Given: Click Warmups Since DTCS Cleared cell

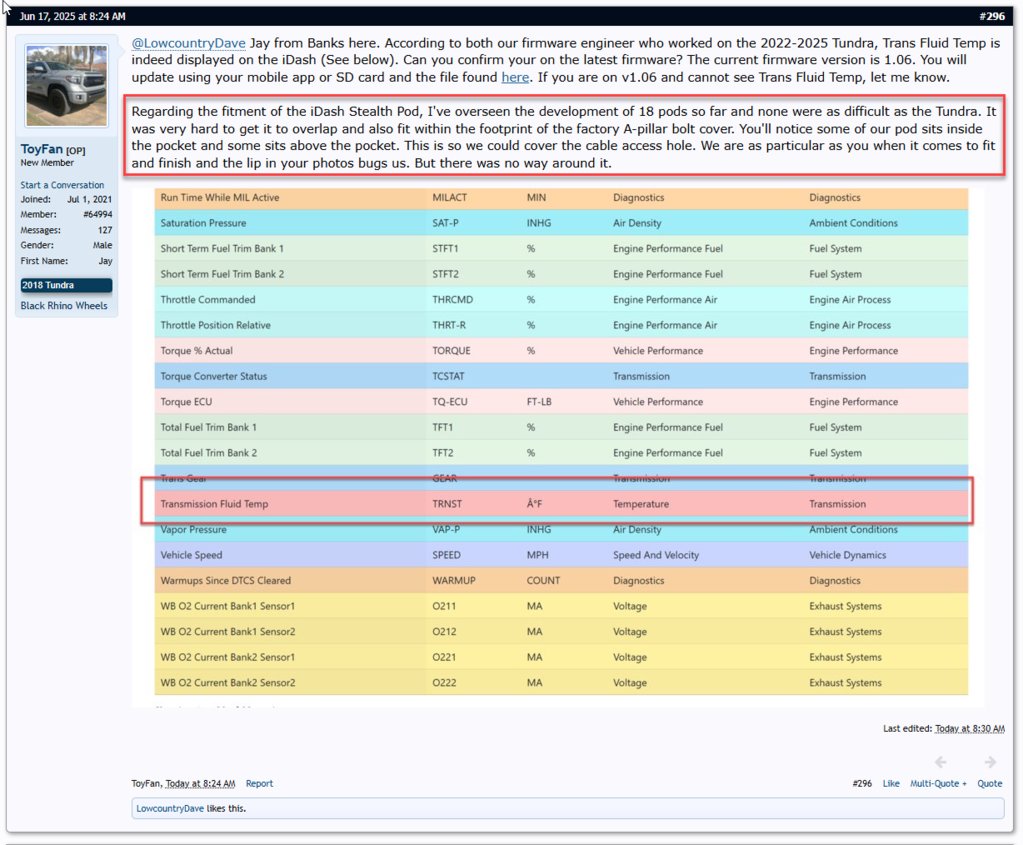Looking at the screenshot, I should (225, 581).
